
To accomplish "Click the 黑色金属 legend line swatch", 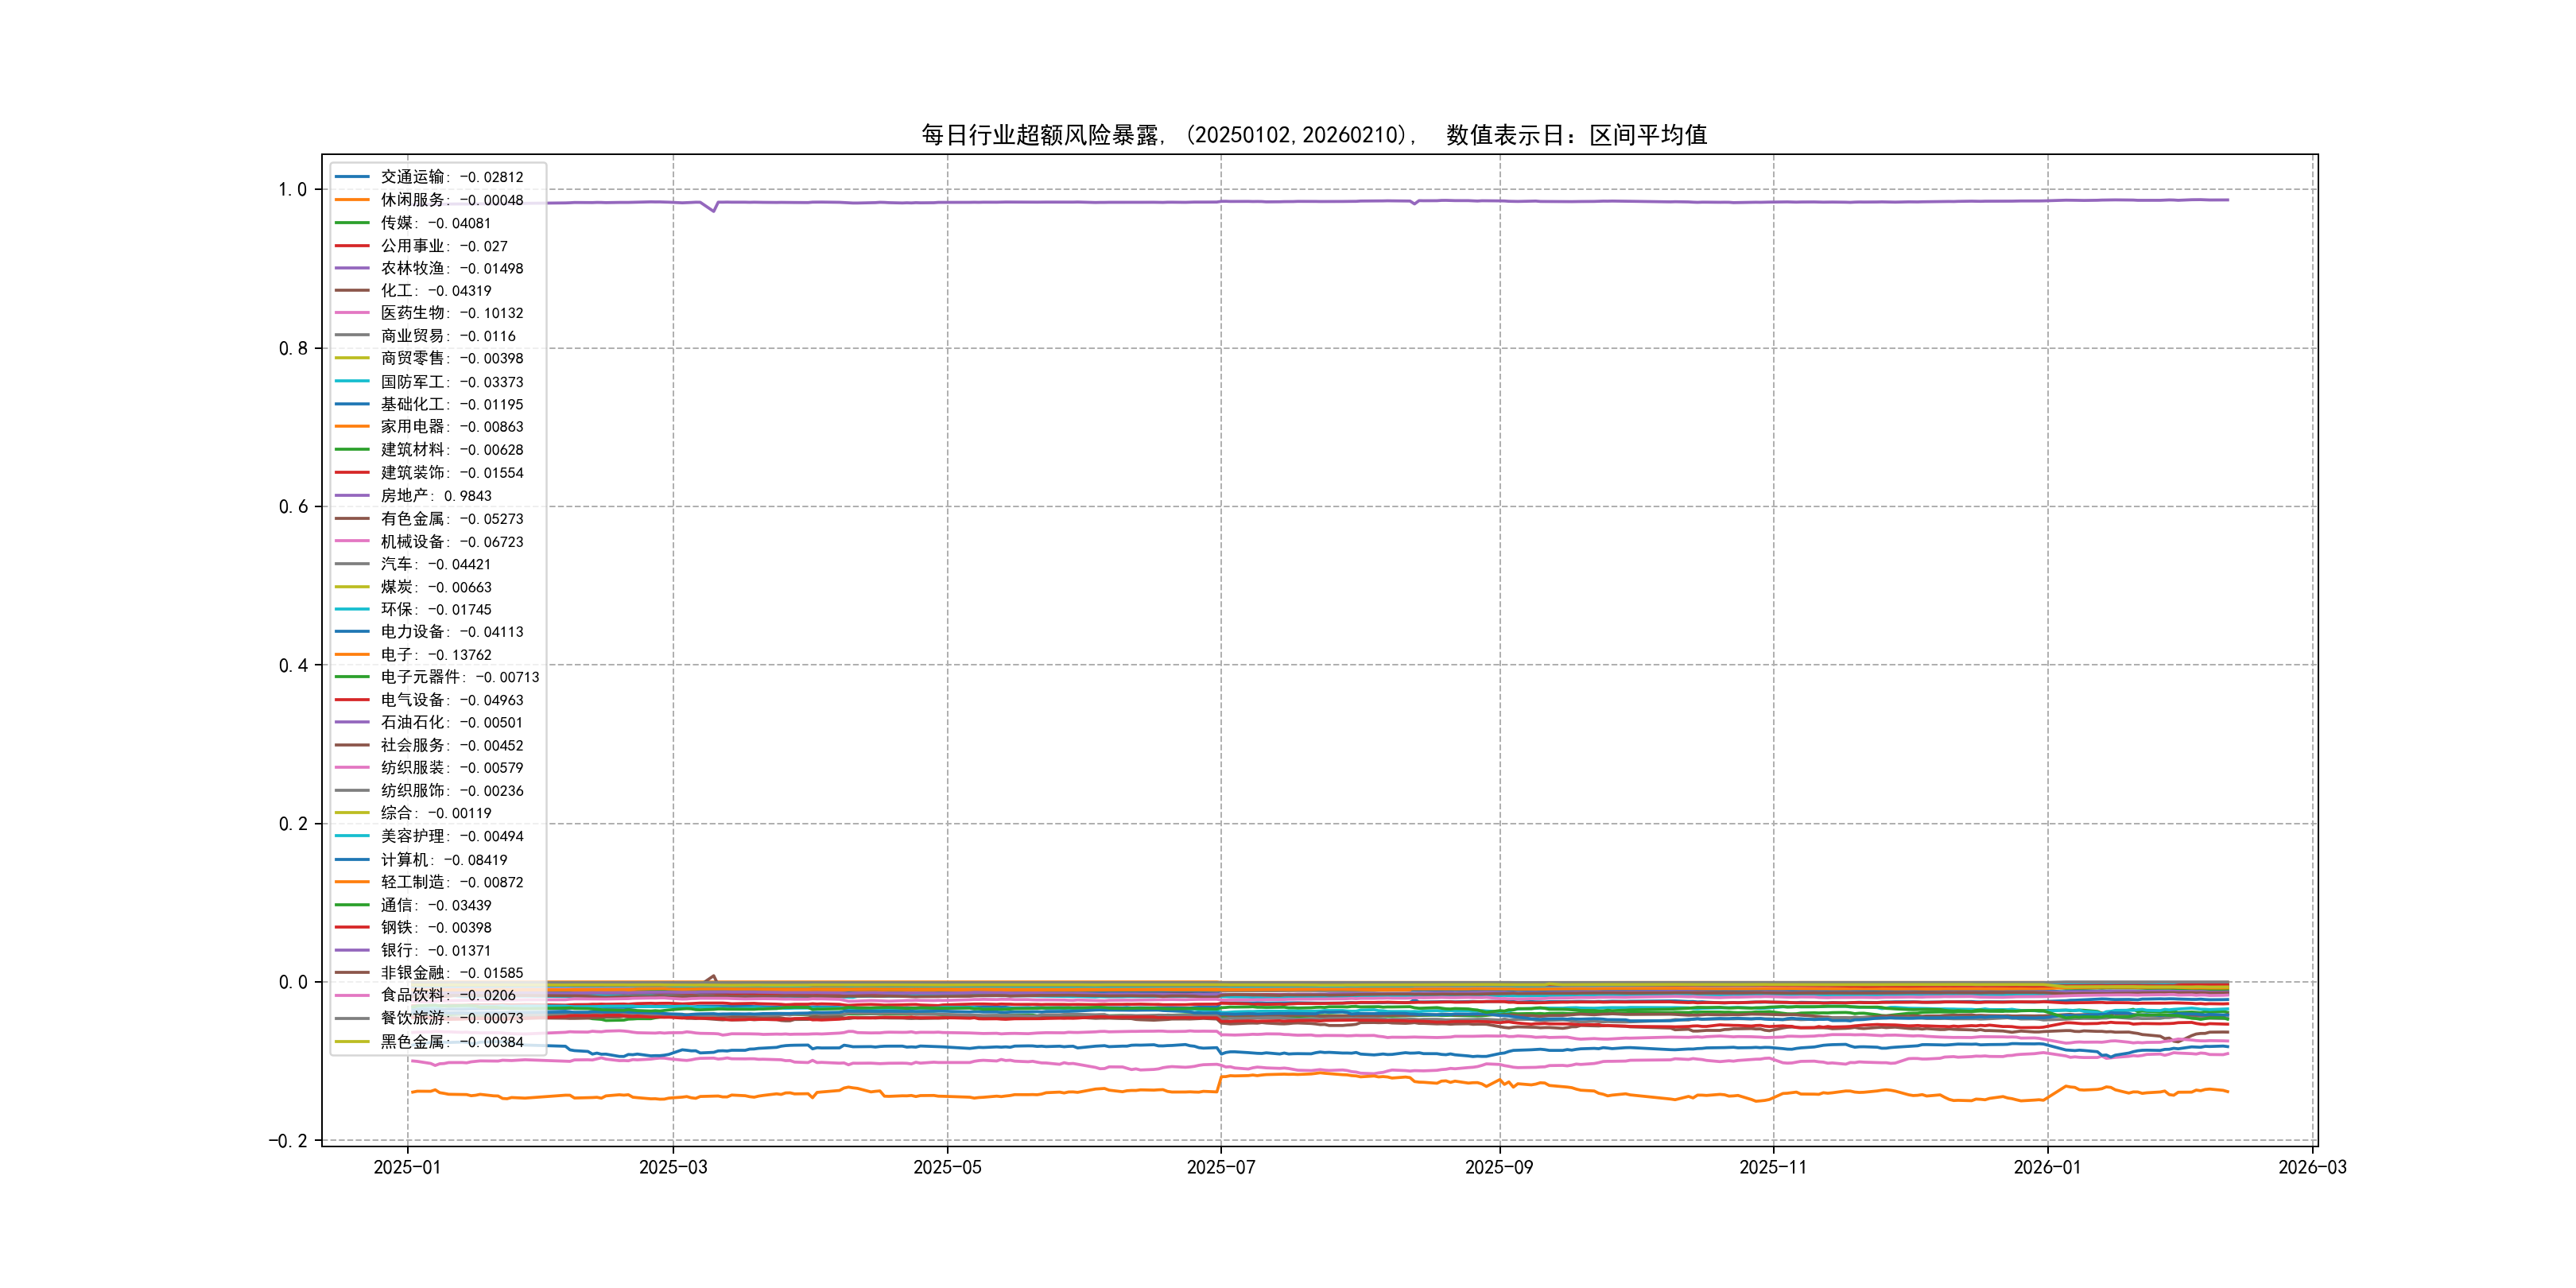I will pyautogui.click(x=352, y=1042).
